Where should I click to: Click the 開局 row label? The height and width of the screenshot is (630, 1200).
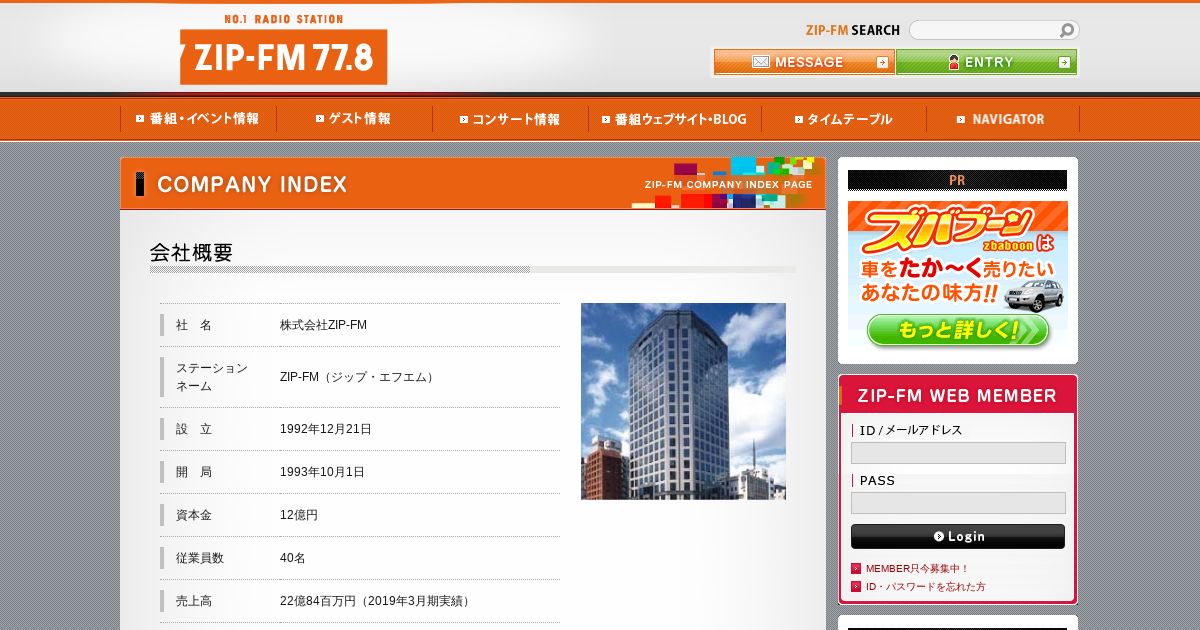[194, 472]
